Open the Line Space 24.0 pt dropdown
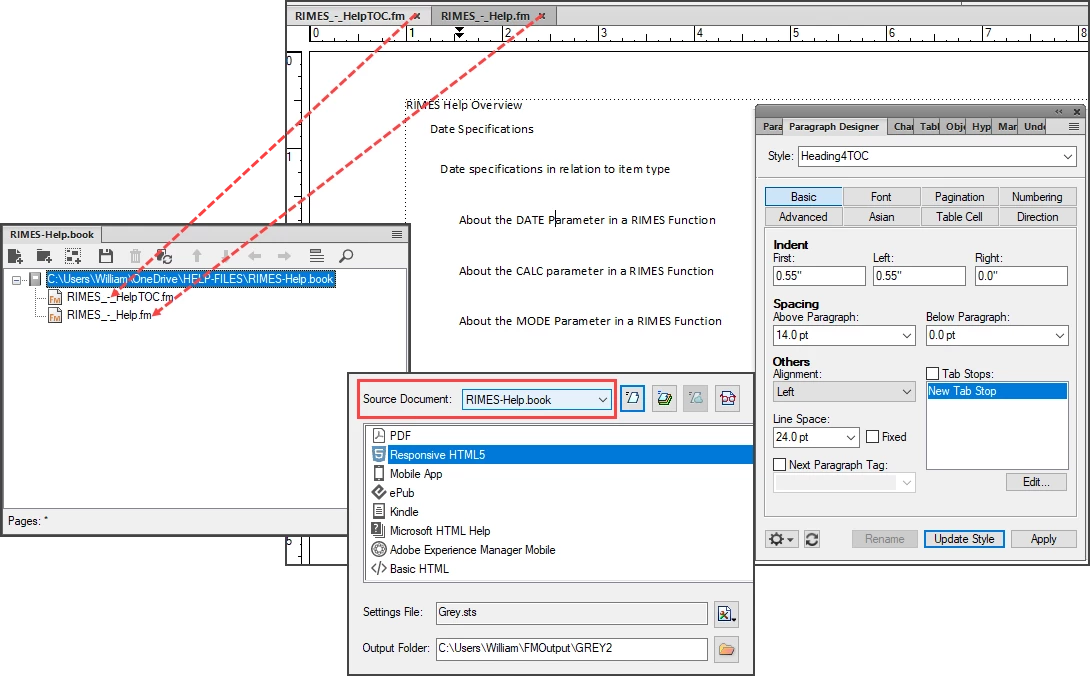Image resolution: width=1090 pixels, height=676 pixels. [x=851, y=437]
